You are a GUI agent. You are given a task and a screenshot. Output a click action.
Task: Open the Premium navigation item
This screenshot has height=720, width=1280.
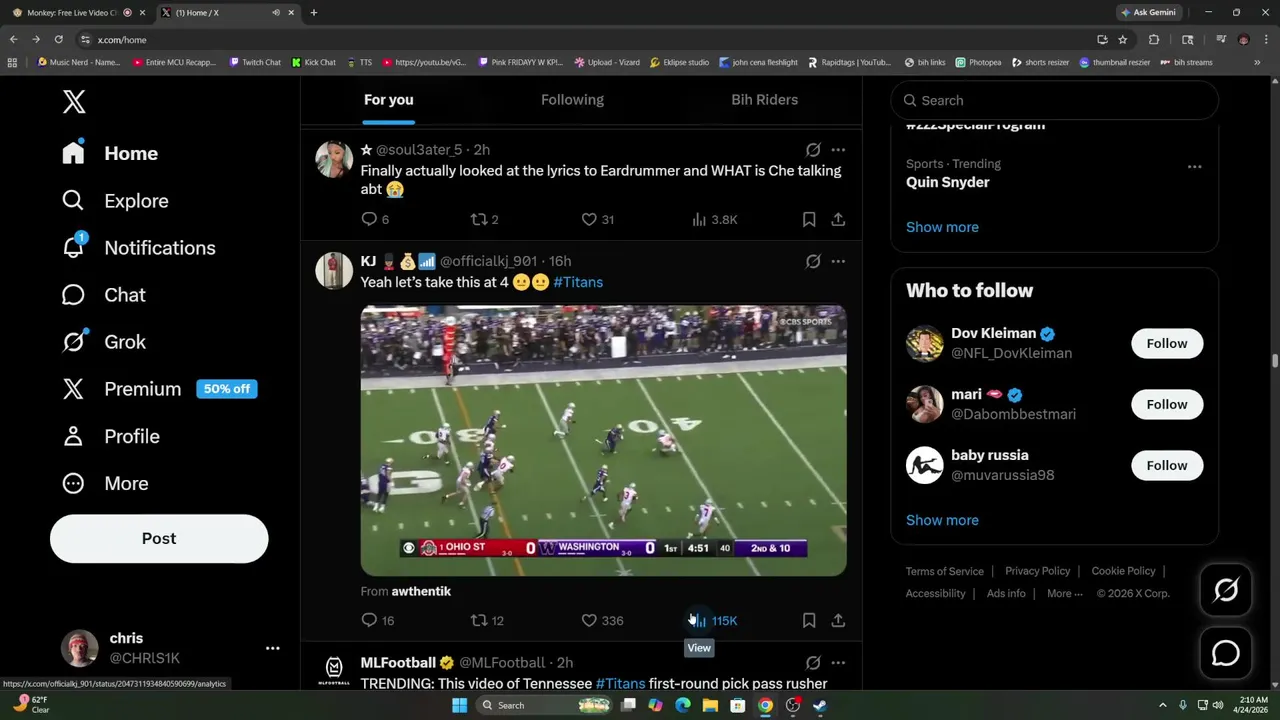coord(121,389)
